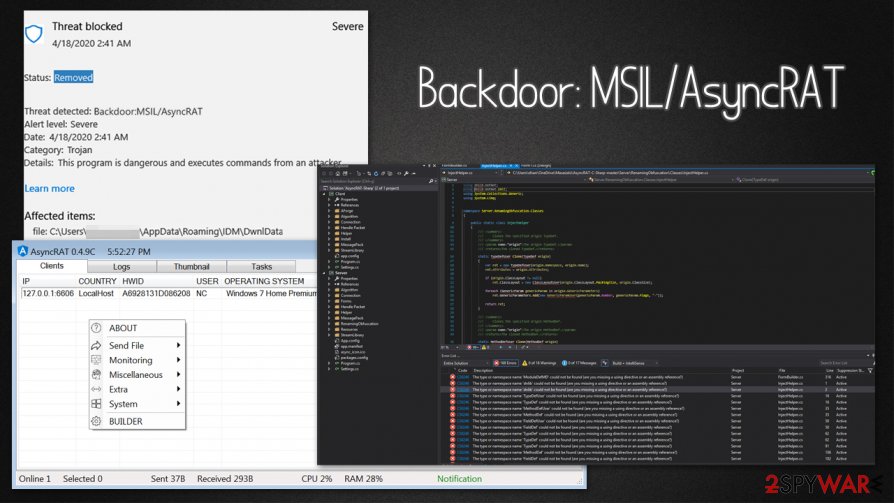Select the RenamingObfuscation folder under Server
The image size is (894, 504).
click(x=359, y=324)
